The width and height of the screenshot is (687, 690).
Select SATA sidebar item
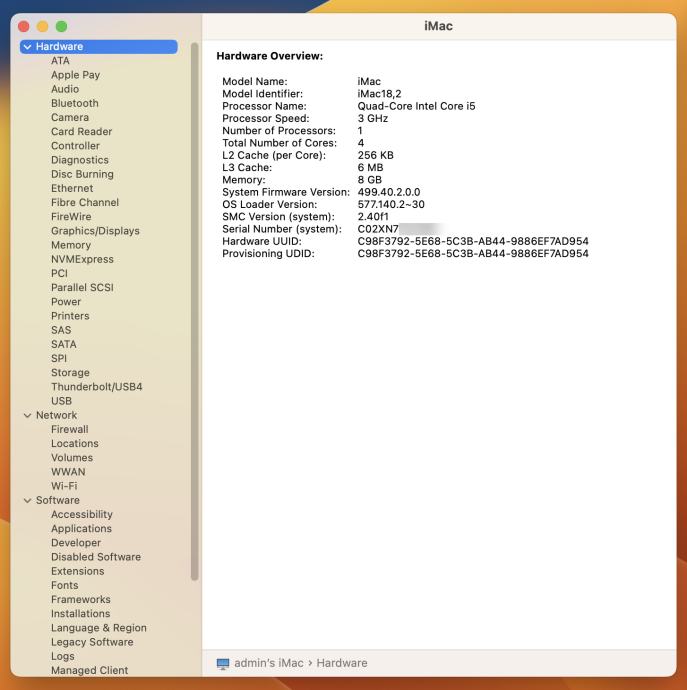64,344
